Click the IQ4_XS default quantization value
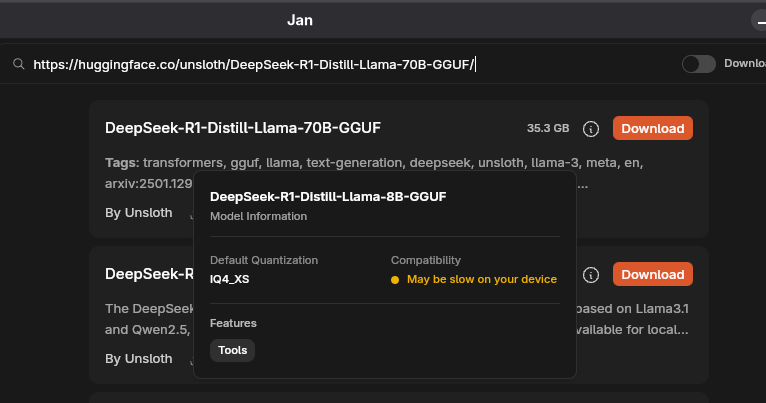 (229, 279)
